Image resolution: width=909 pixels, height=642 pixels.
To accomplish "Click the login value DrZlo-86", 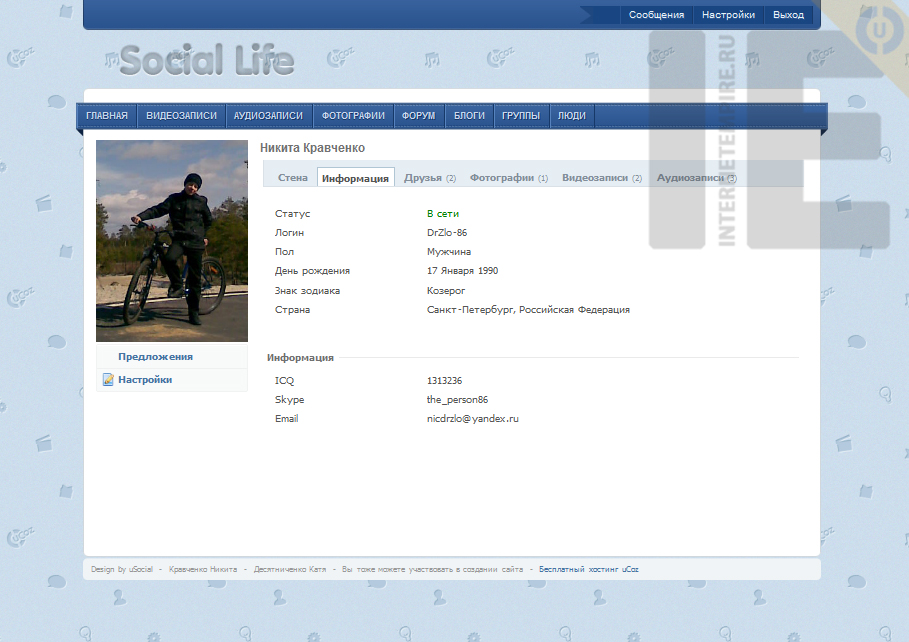I will point(447,233).
